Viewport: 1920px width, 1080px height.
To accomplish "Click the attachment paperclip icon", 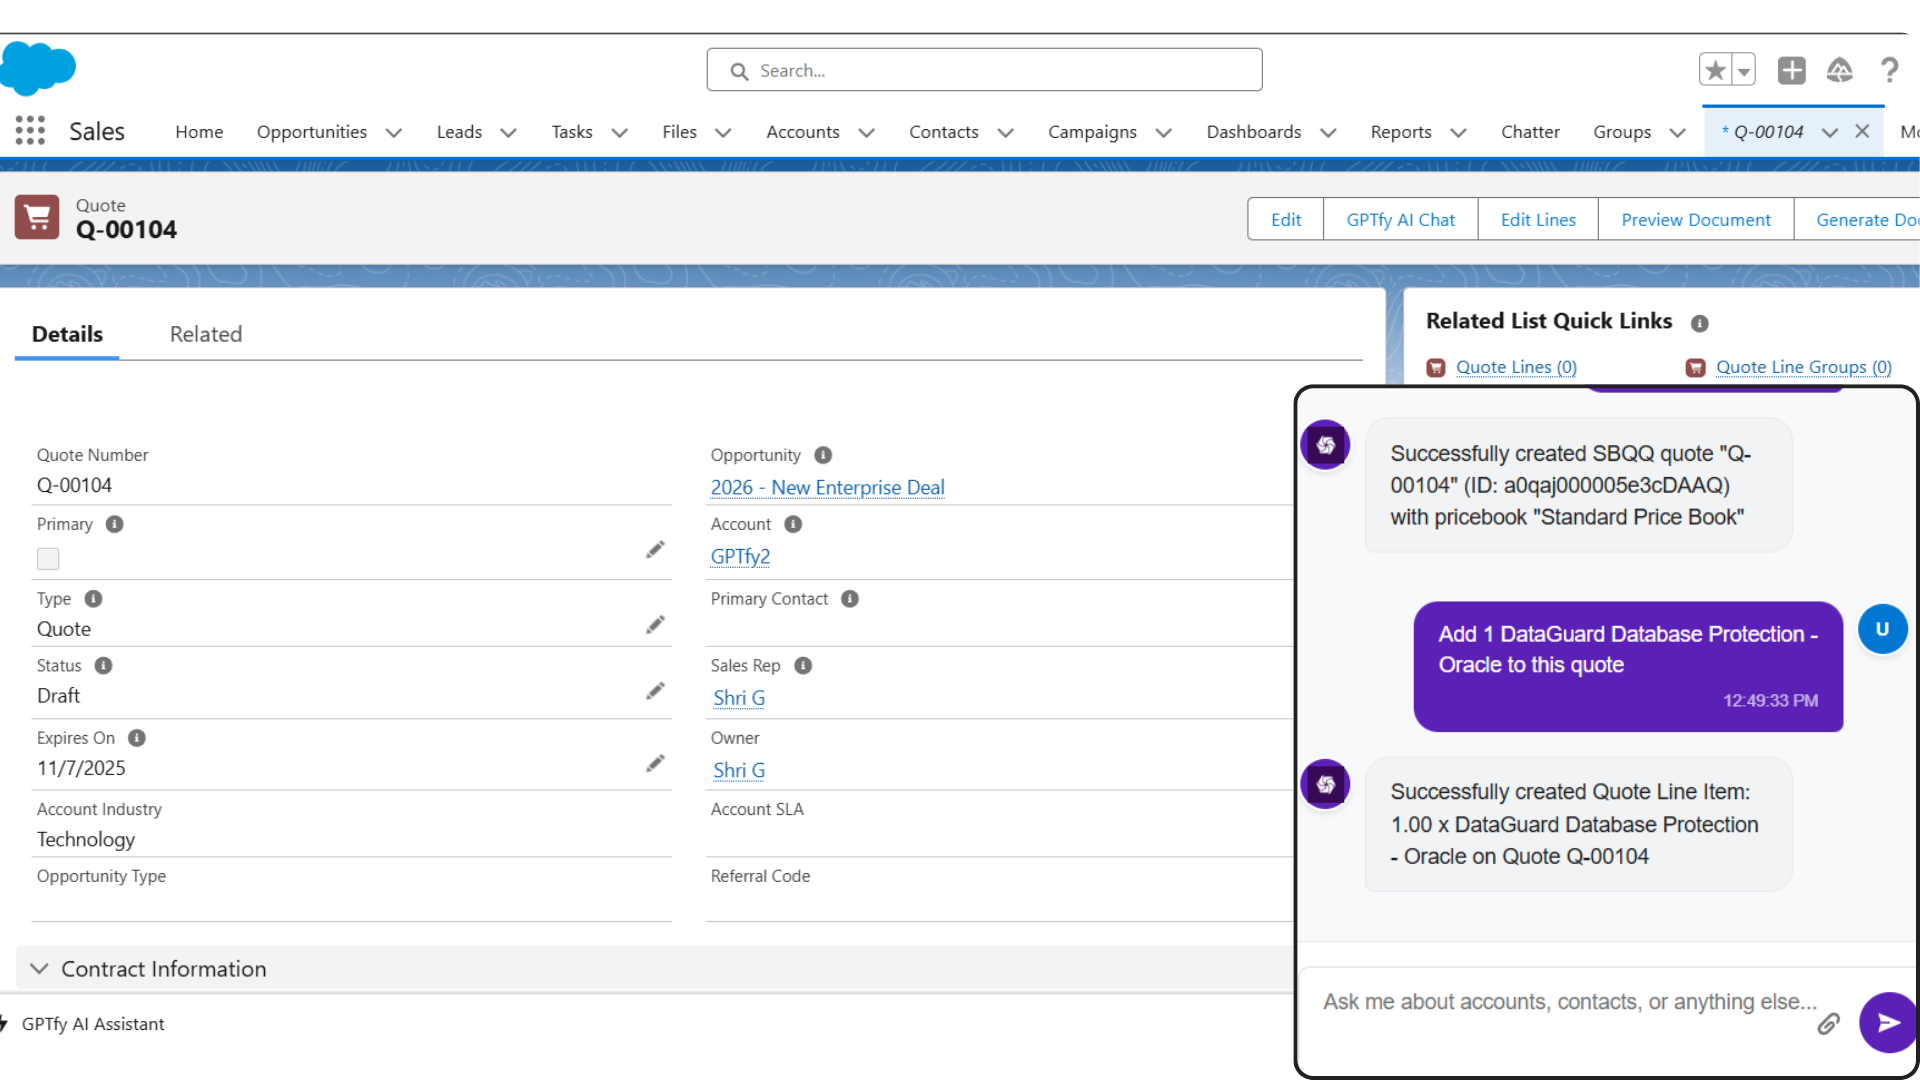I will tap(1828, 1023).
